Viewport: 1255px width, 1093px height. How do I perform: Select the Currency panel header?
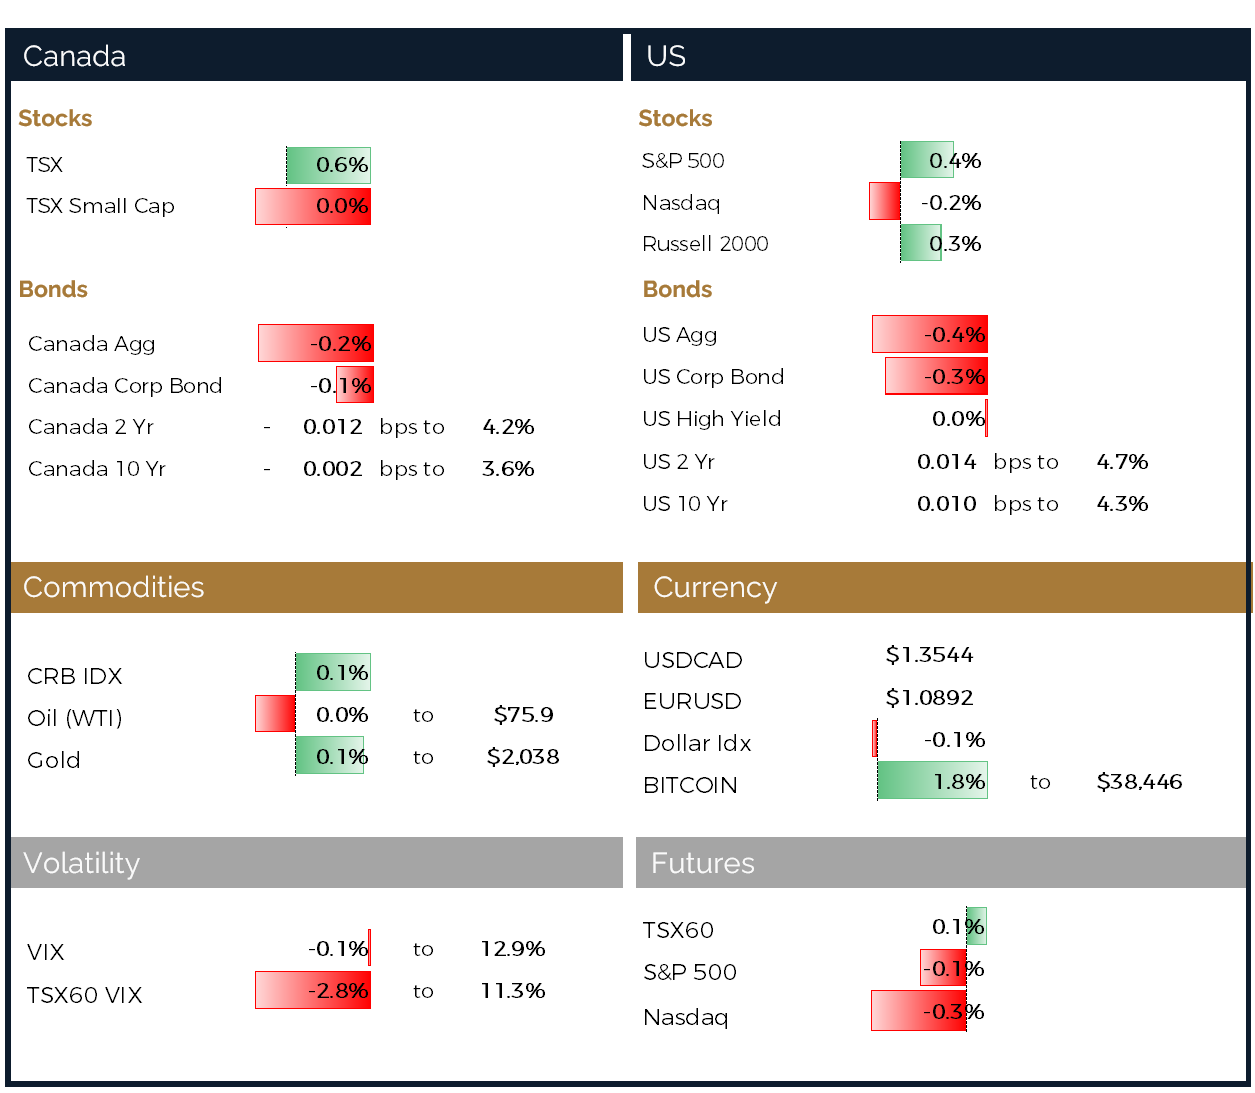[715, 588]
